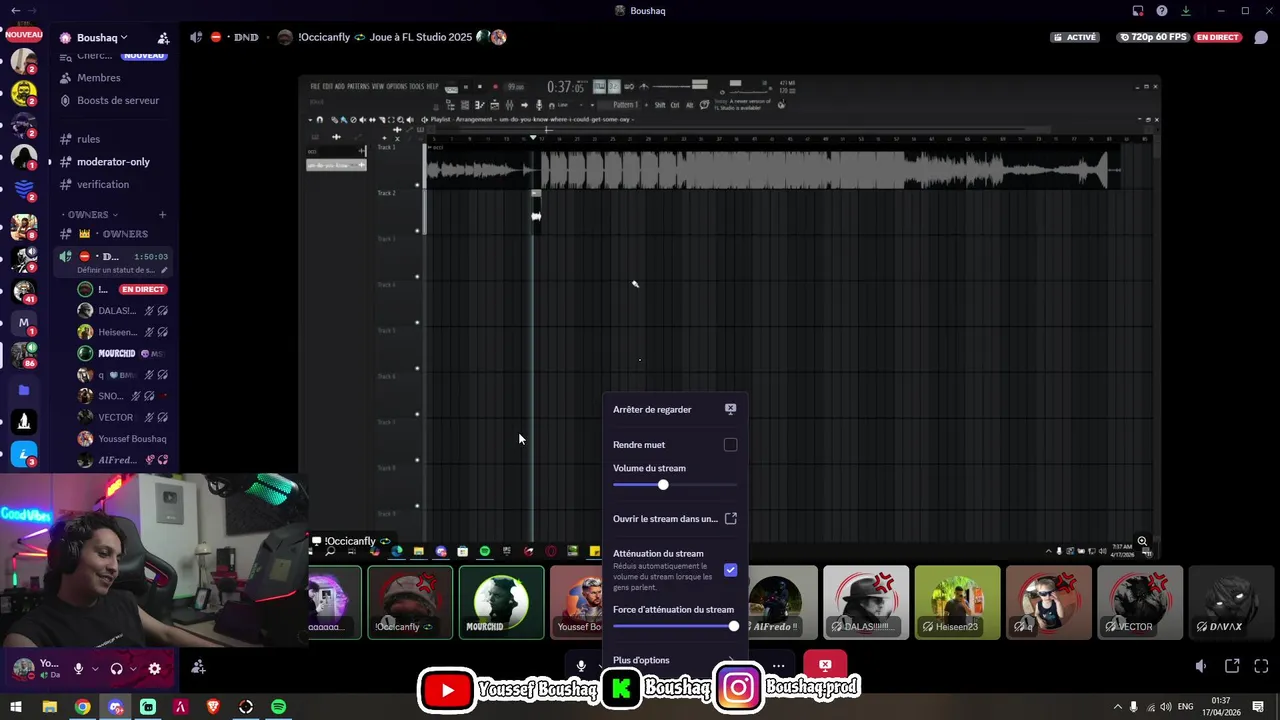Image resolution: width=1280 pixels, height=720 pixels.
Task: Click the 720p 60 FPS quality badge
Action: (x=1153, y=37)
